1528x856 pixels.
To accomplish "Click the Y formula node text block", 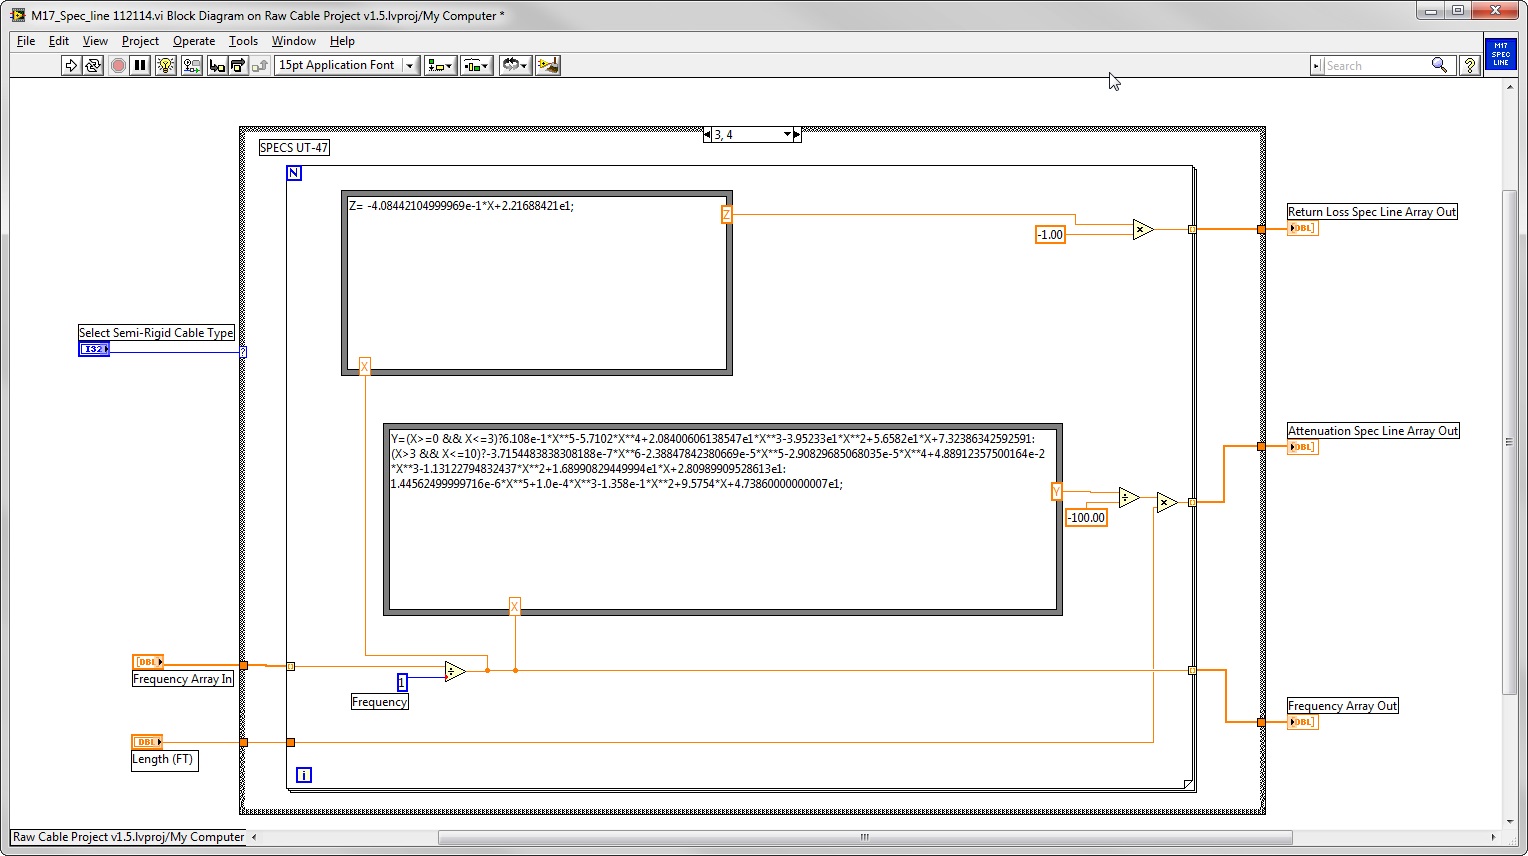I will pyautogui.click(x=718, y=461).
